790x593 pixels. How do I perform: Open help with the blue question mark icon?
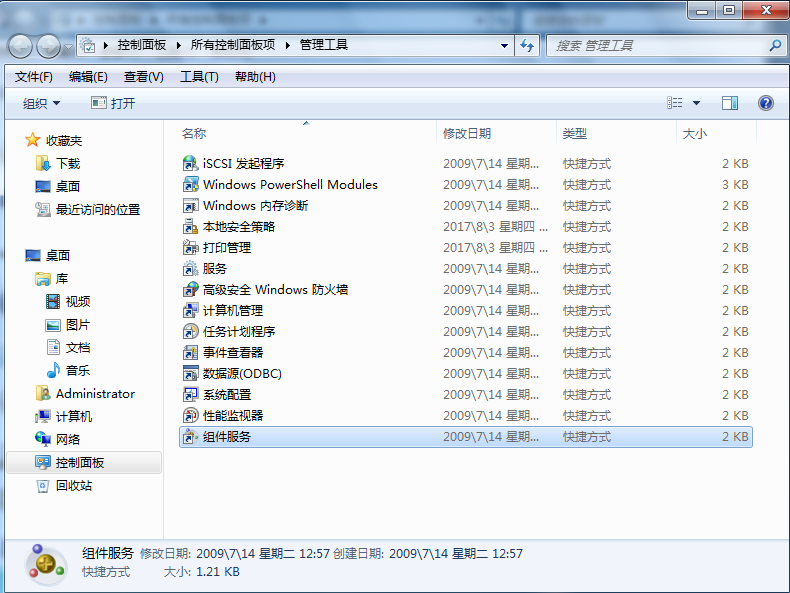point(766,103)
